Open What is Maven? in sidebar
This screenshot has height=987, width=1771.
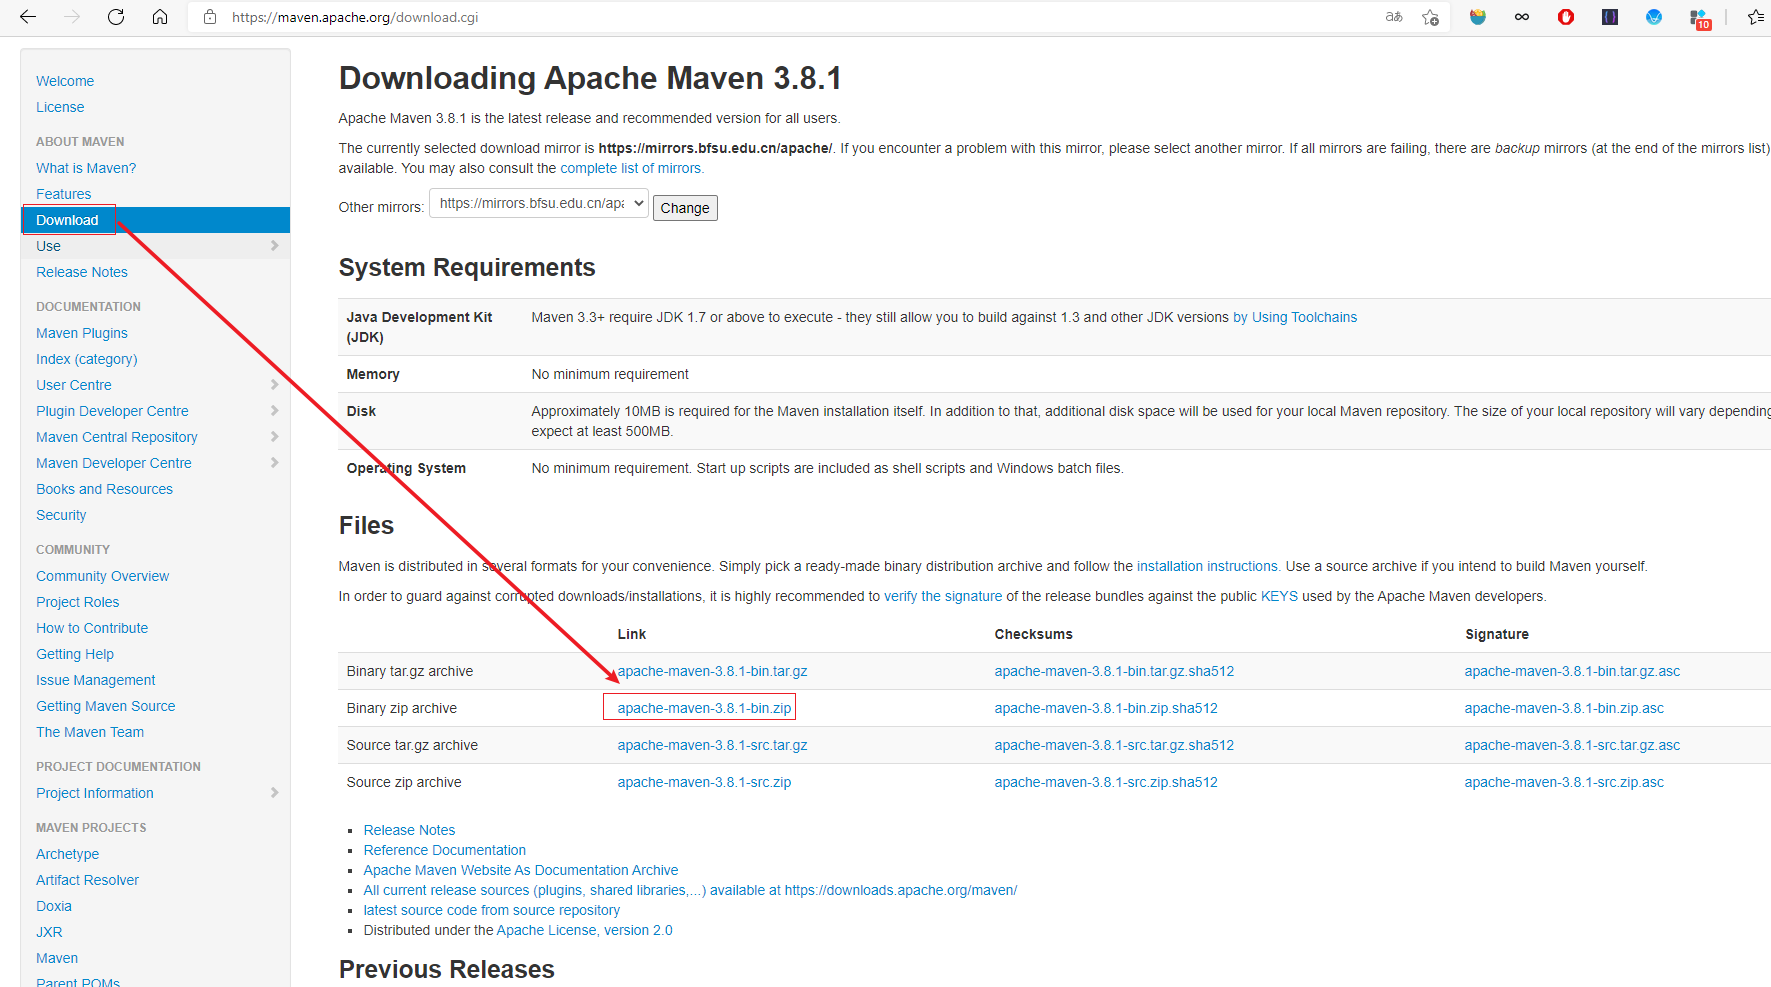(x=86, y=168)
